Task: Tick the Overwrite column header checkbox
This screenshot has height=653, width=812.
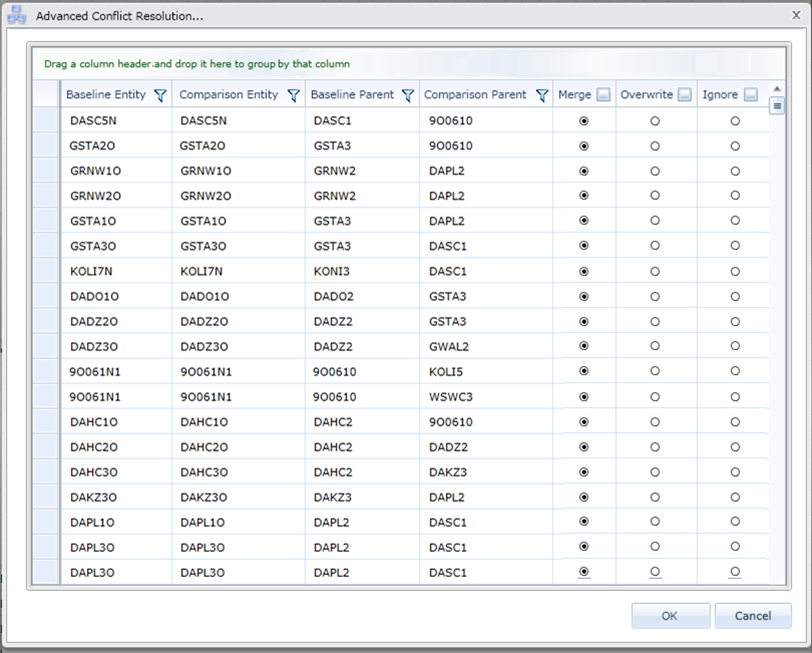Action: (684, 96)
